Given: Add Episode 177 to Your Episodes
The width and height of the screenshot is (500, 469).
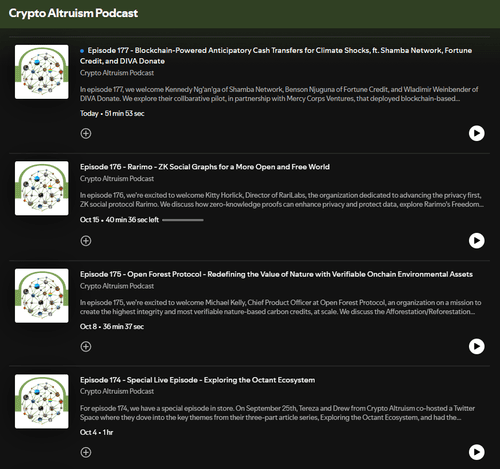Looking at the screenshot, I should tap(86, 133).
